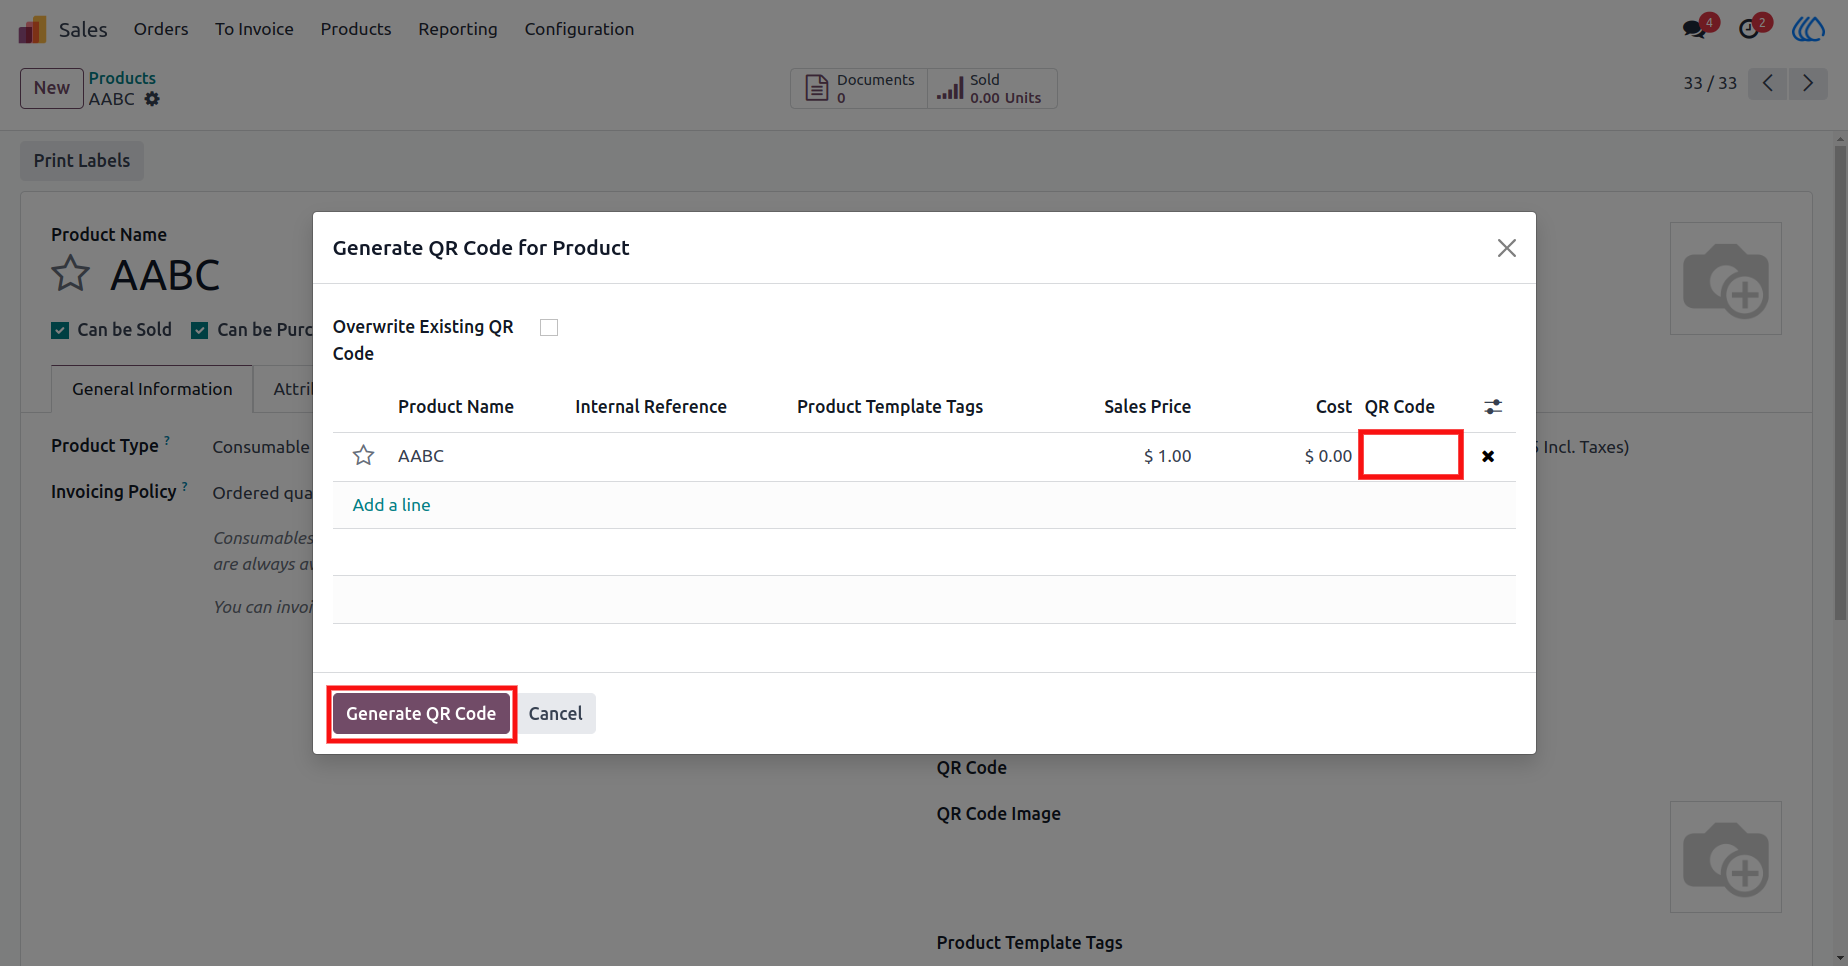The width and height of the screenshot is (1848, 966).
Task: Open the To Invoice menu
Action: coord(254,29)
